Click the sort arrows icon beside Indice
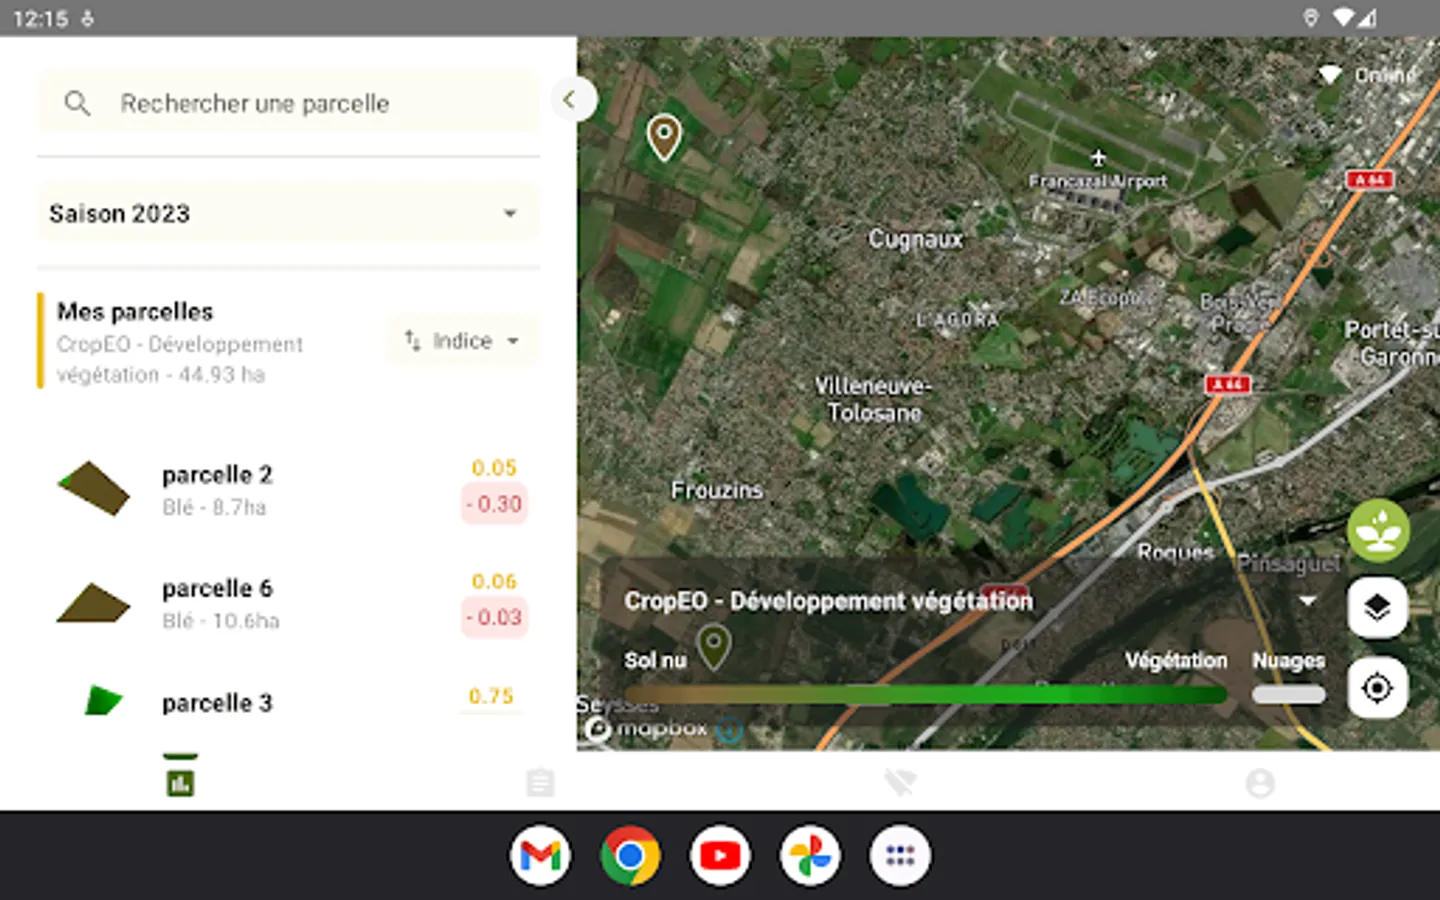The width and height of the screenshot is (1440, 900). tap(412, 341)
